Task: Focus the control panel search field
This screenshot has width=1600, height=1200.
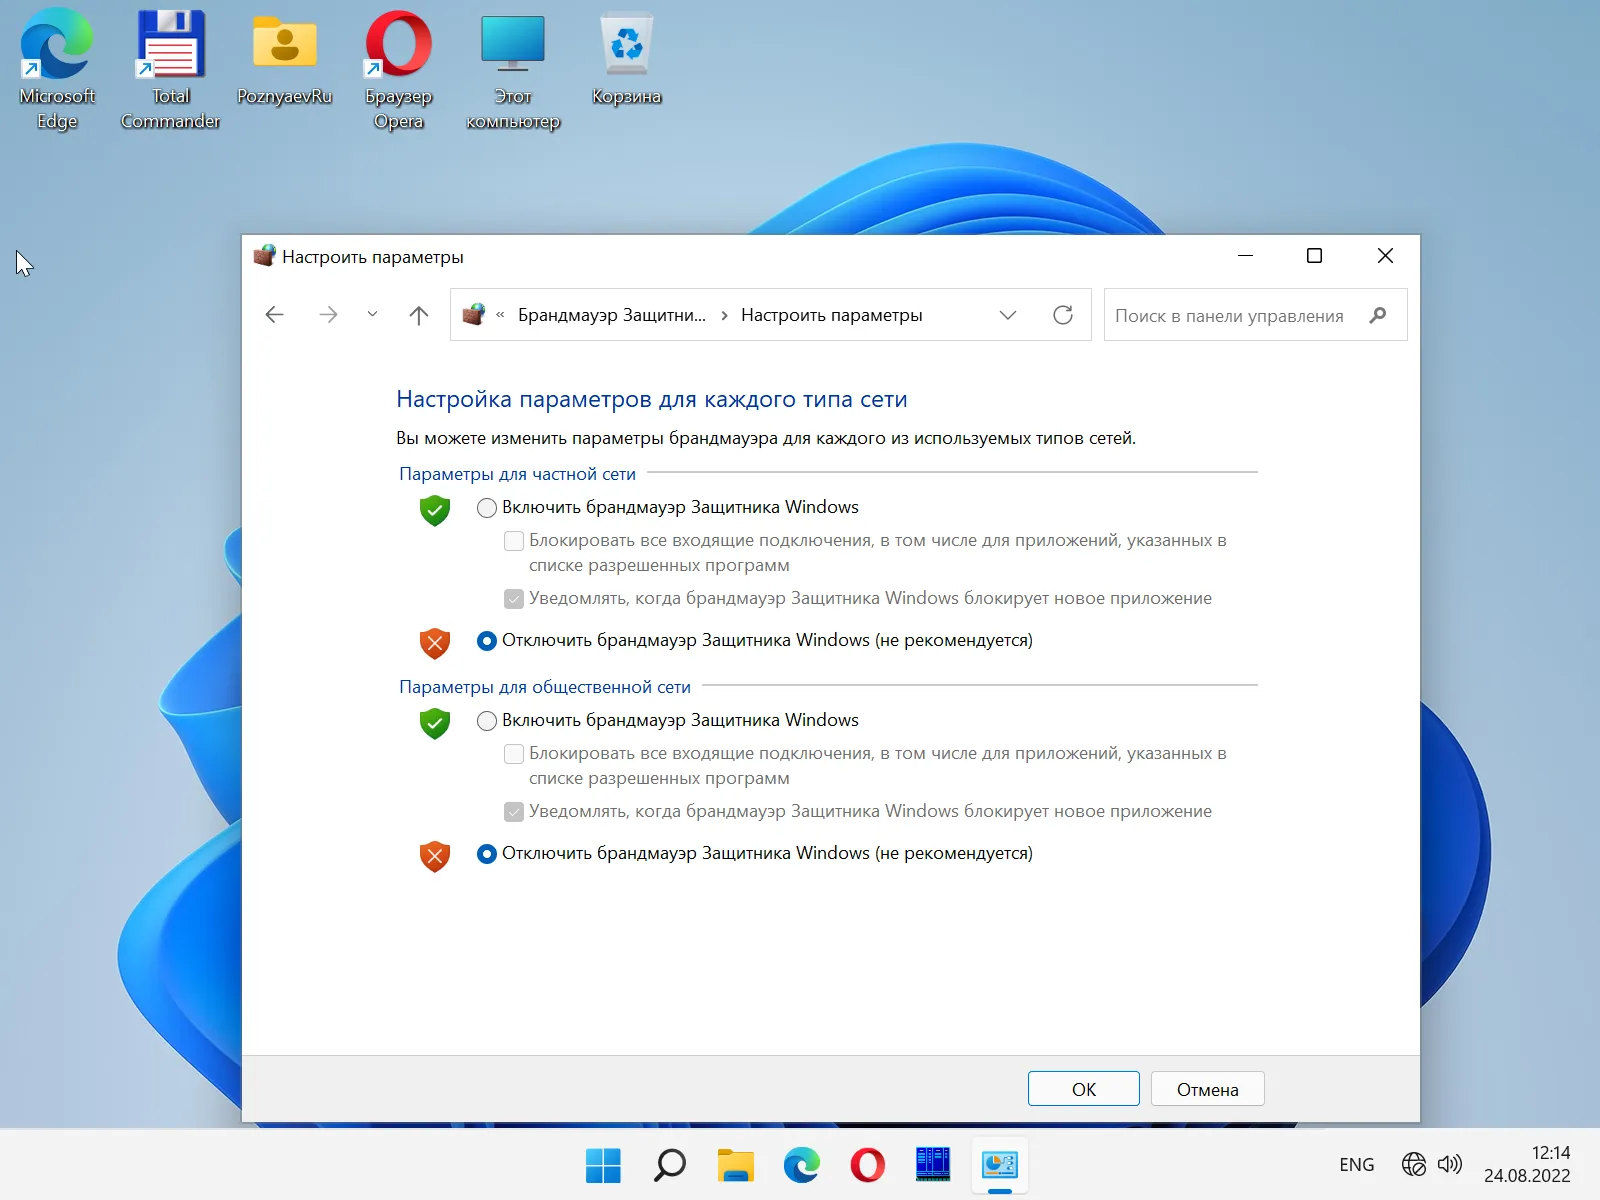Action: click(x=1229, y=315)
